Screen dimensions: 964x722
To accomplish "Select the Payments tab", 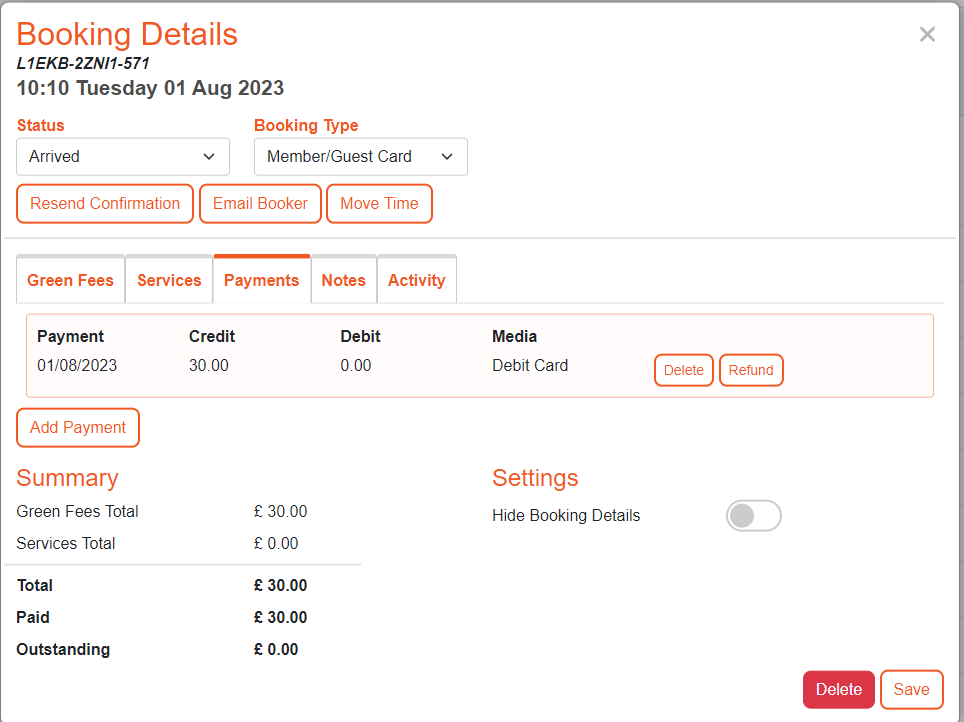I will pos(261,280).
